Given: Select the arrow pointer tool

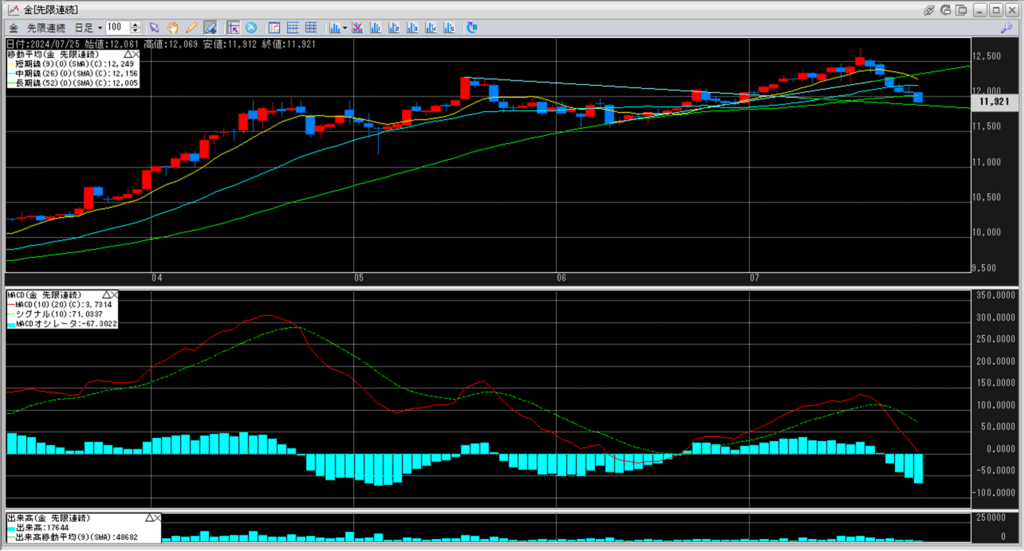Looking at the screenshot, I should (153, 27).
